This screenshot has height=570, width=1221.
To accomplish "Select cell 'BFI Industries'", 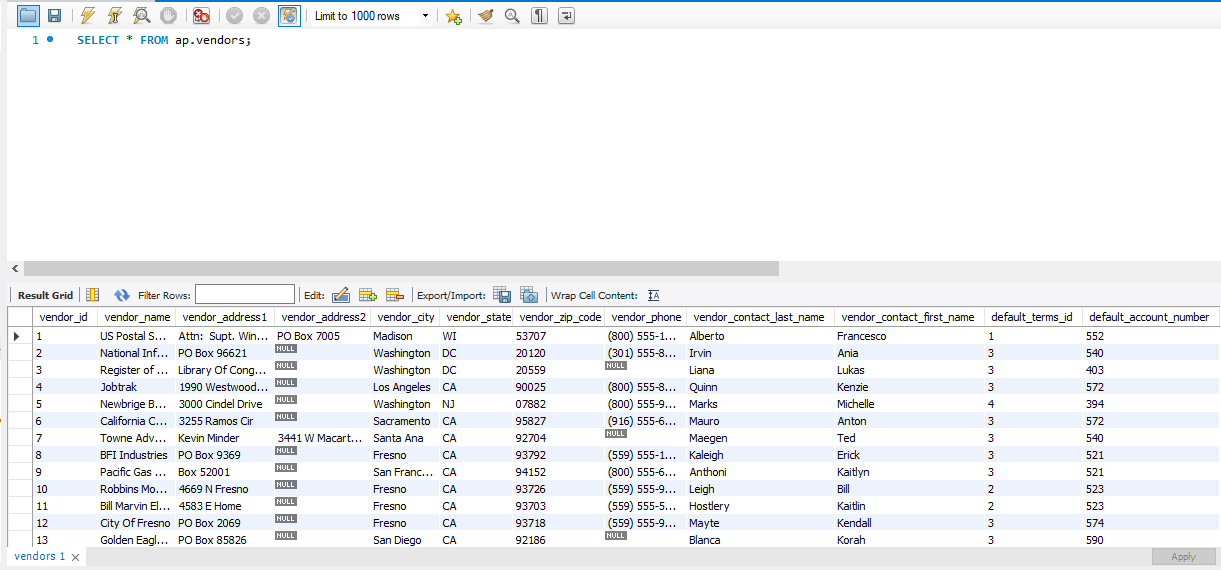I will click(x=135, y=455).
